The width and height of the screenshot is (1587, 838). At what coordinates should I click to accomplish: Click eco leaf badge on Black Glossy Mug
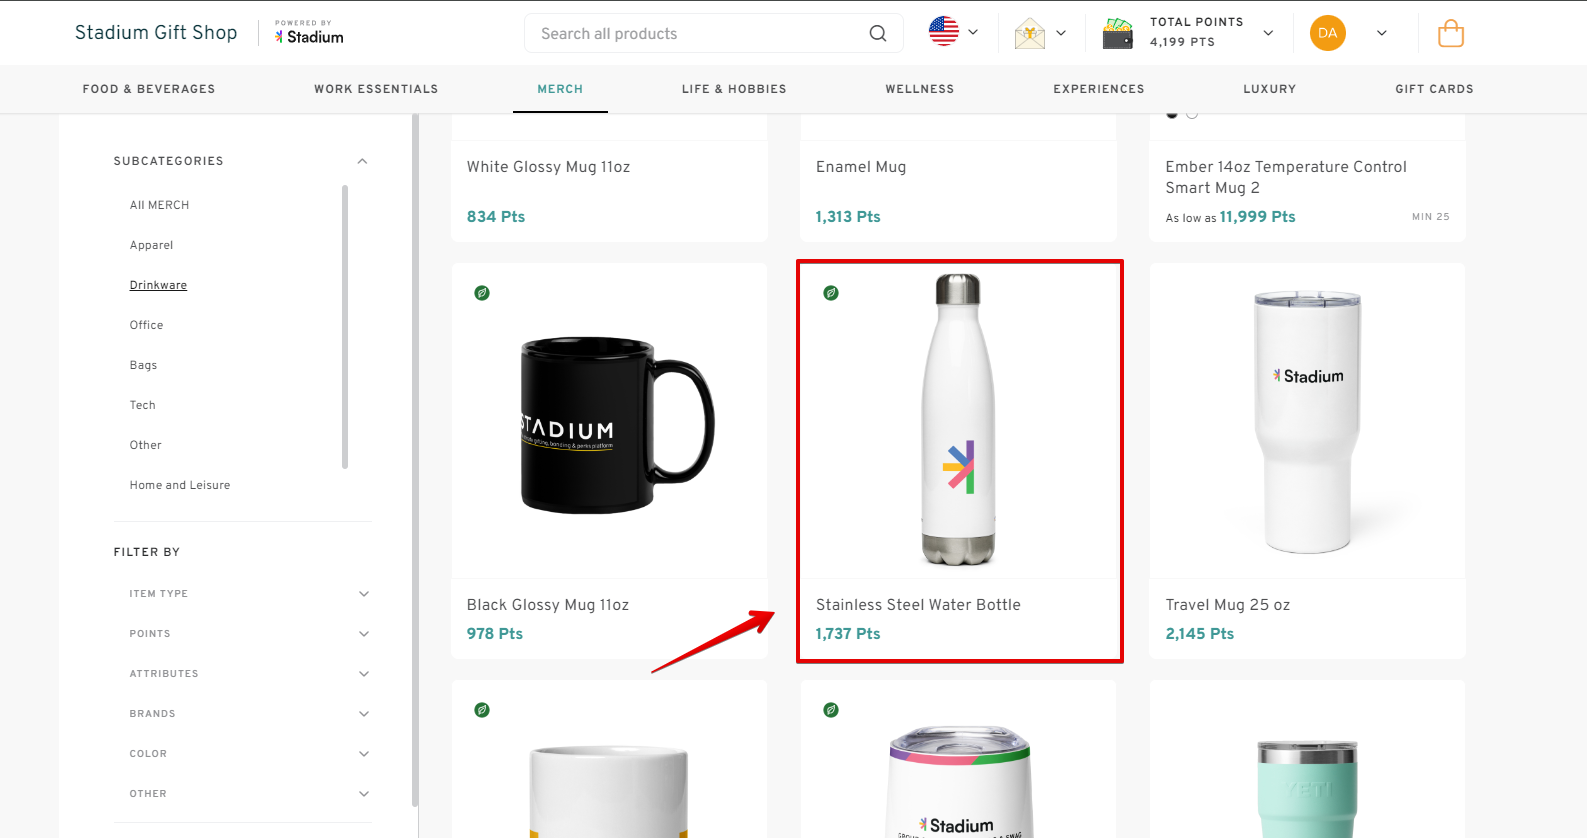[x=482, y=293]
